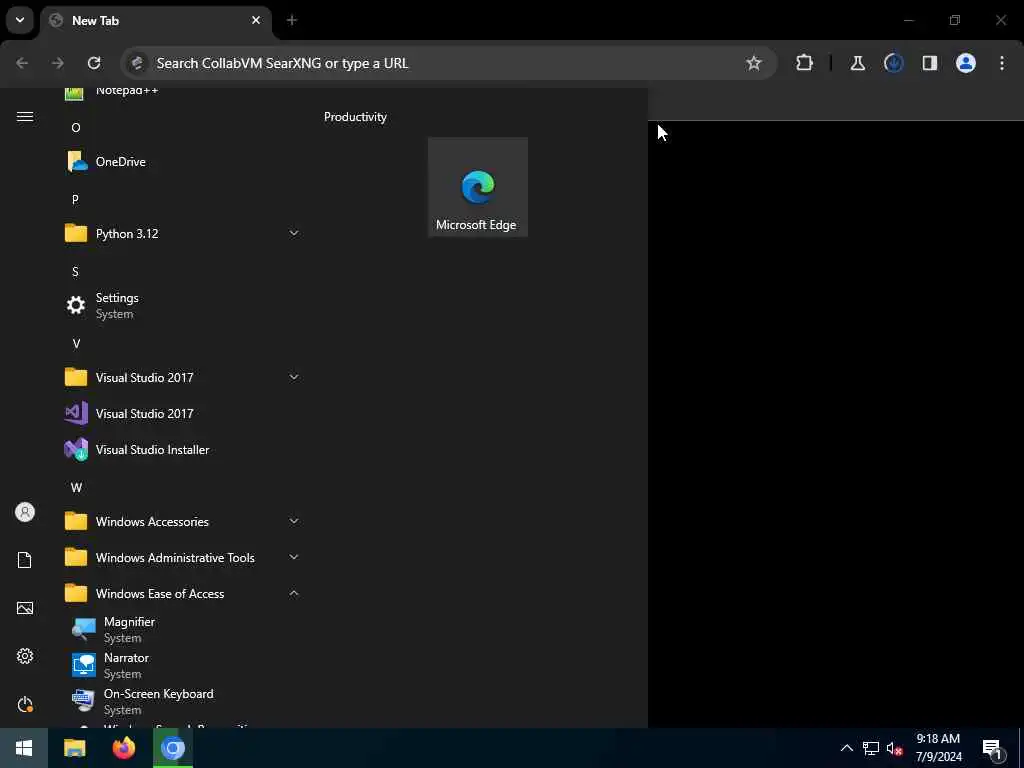Open the clock showing 9:18 AM
The height and width of the screenshot is (768, 1024).
click(938, 748)
